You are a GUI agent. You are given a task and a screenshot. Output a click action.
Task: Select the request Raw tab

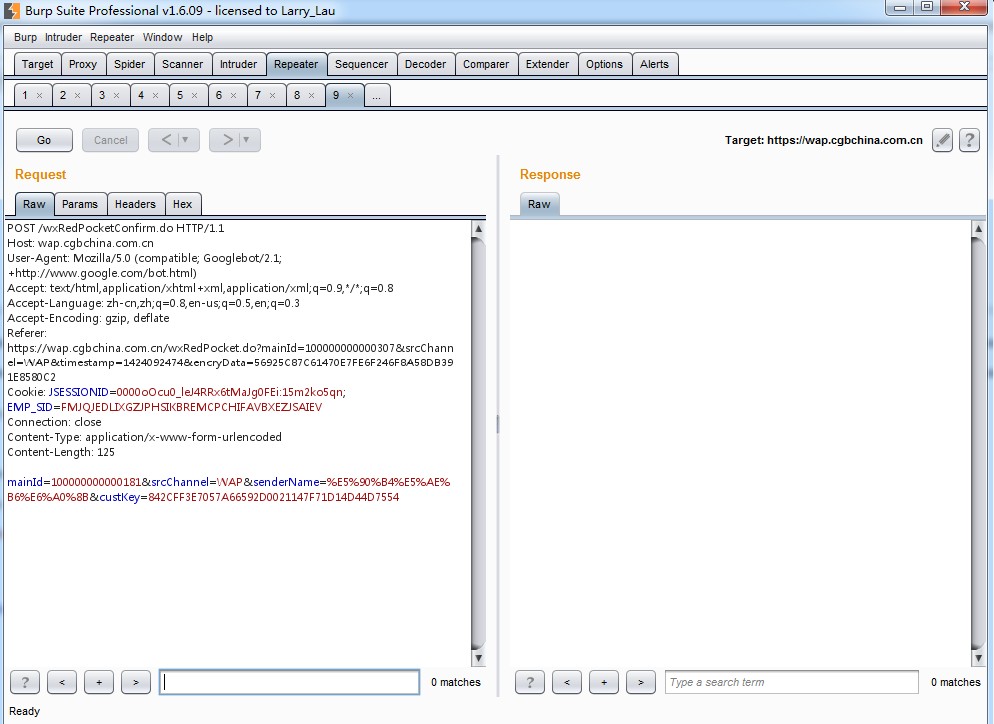tap(34, 204)
